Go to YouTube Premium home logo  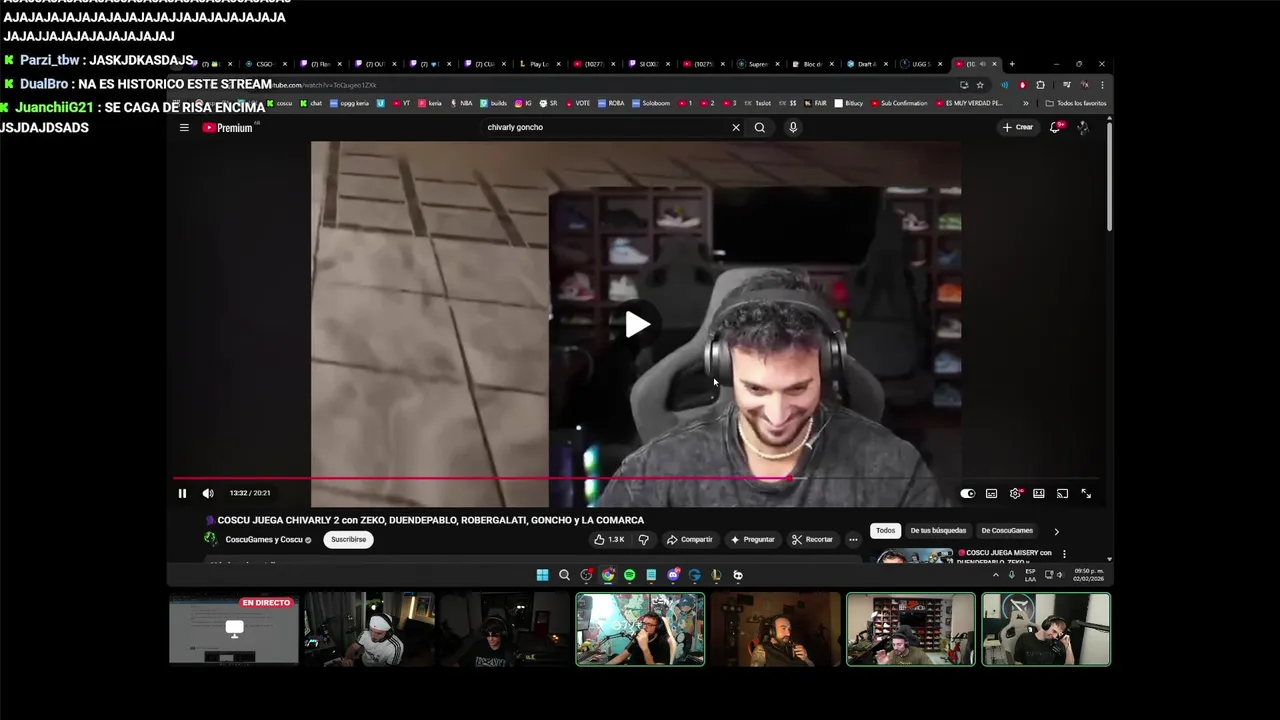coord(228,127)
